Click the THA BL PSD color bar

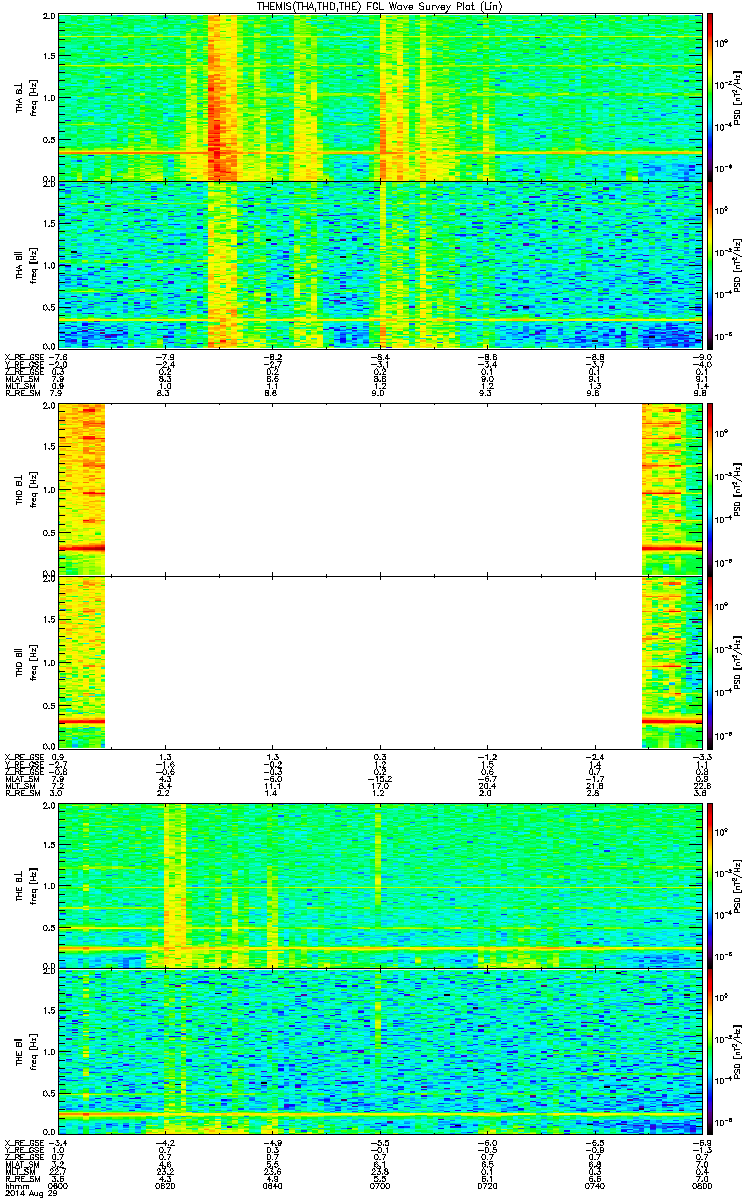click(711, 97)
